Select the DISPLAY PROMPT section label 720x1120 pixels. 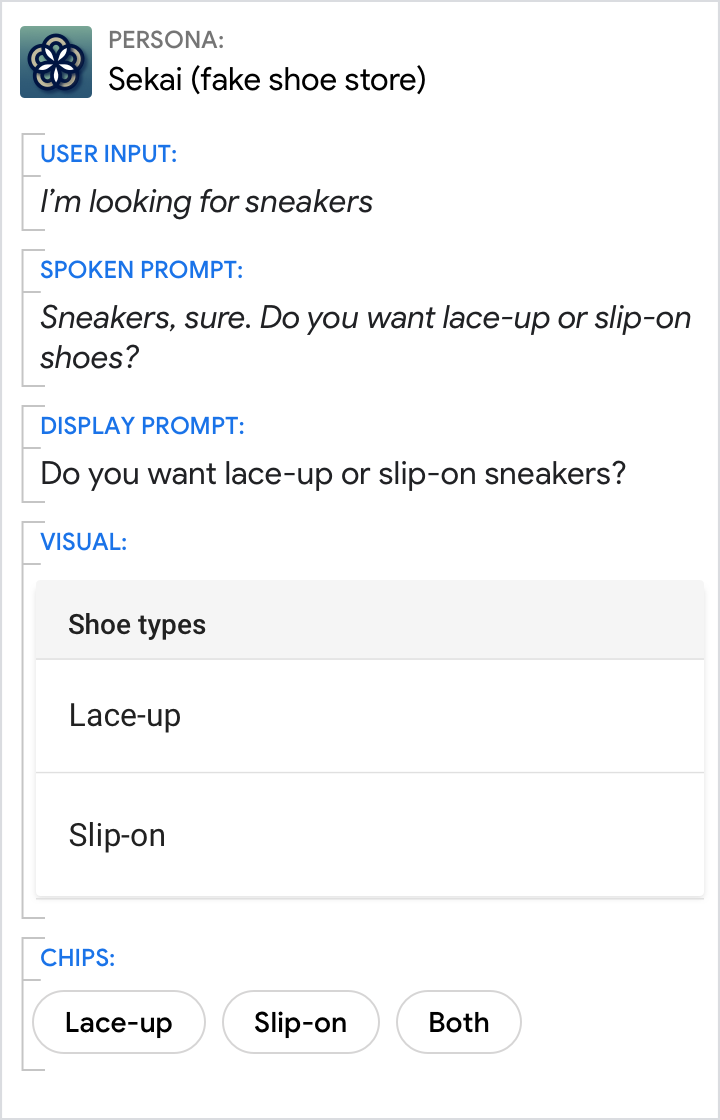pos(142,426)
